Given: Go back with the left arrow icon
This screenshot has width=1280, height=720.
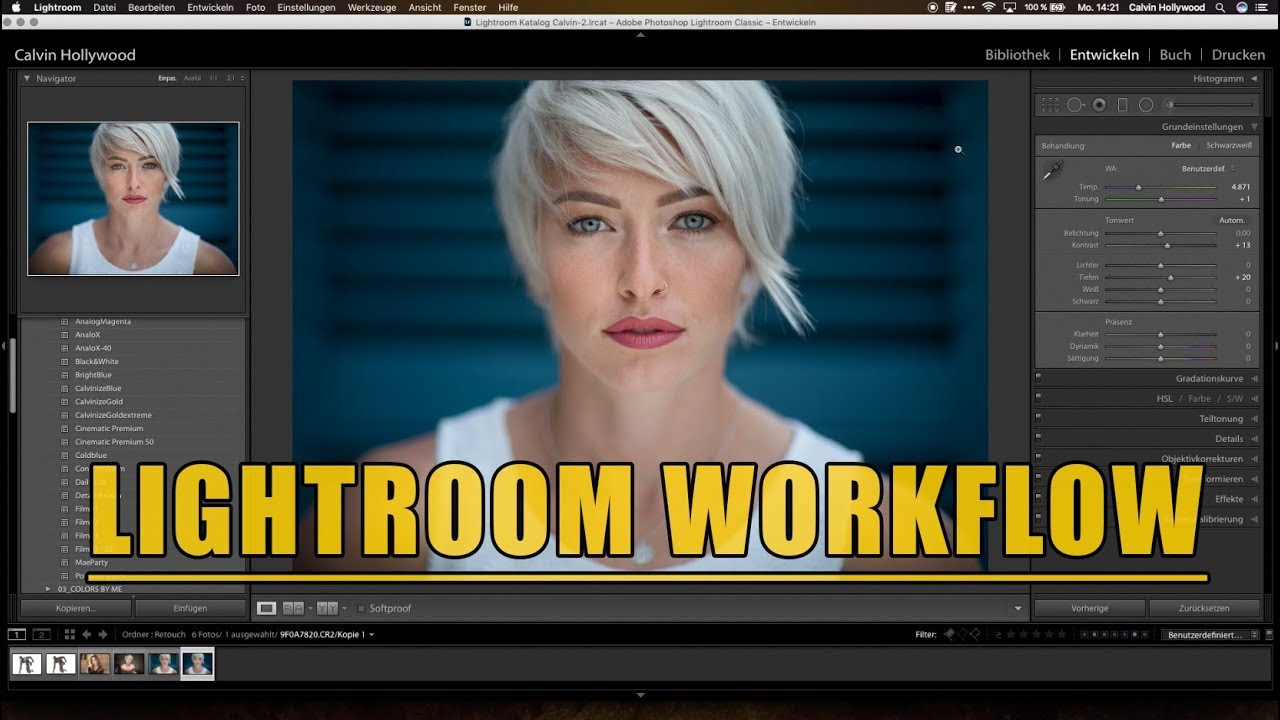Looking at the screenshot, I should point(87,634).
